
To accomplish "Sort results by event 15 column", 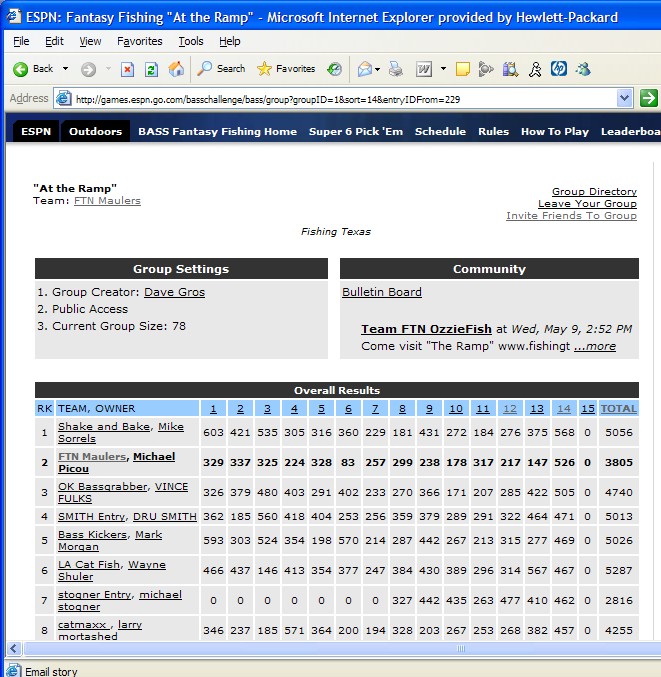I will tap(588, 408).
